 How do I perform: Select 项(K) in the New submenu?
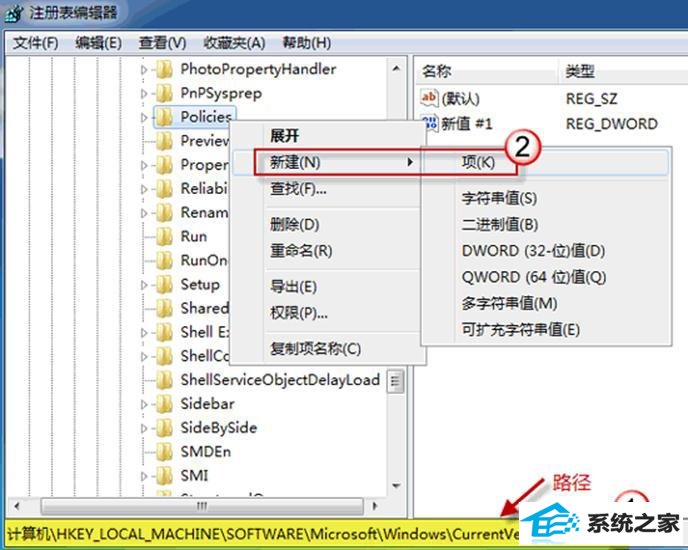pyautogui.click(x=478, y=162)
